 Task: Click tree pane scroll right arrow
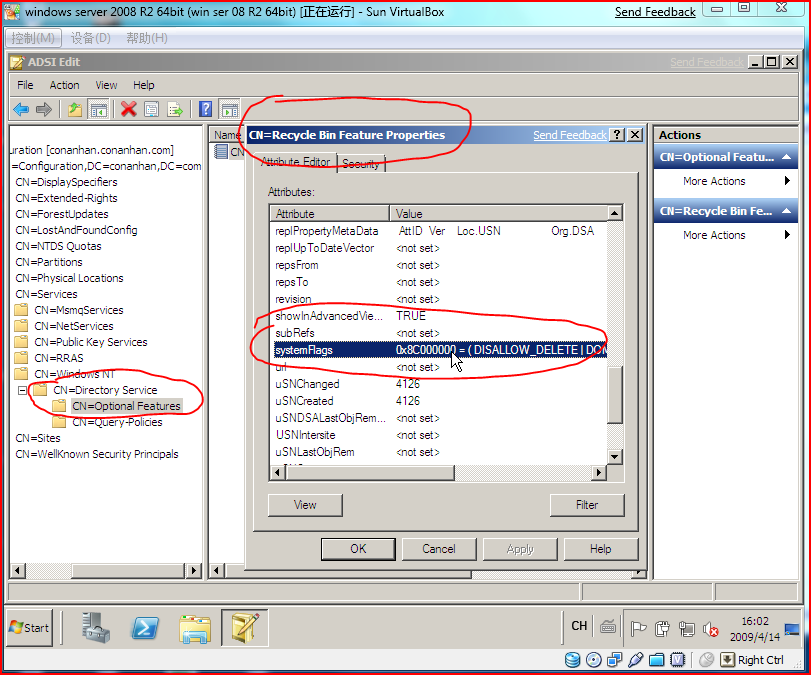(193, 571)
